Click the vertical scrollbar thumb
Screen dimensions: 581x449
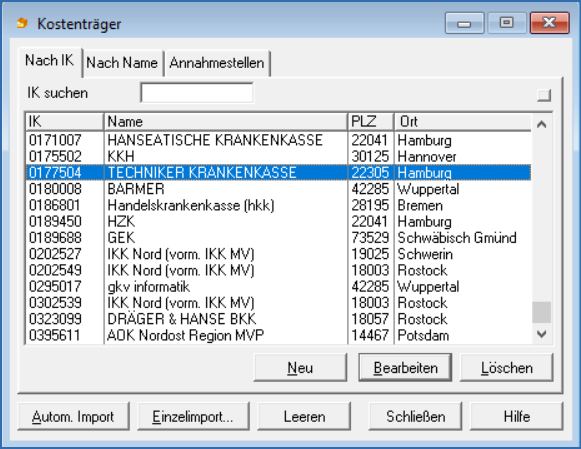pos(542,312)
